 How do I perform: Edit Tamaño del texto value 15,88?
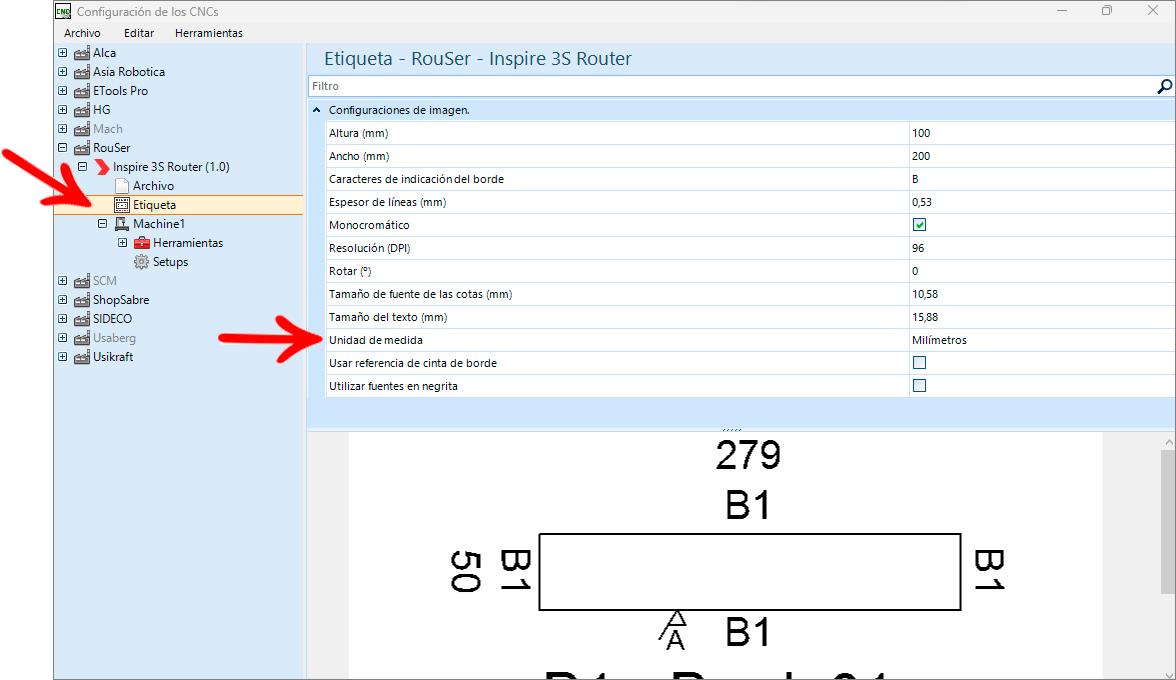coord(1041,317)
